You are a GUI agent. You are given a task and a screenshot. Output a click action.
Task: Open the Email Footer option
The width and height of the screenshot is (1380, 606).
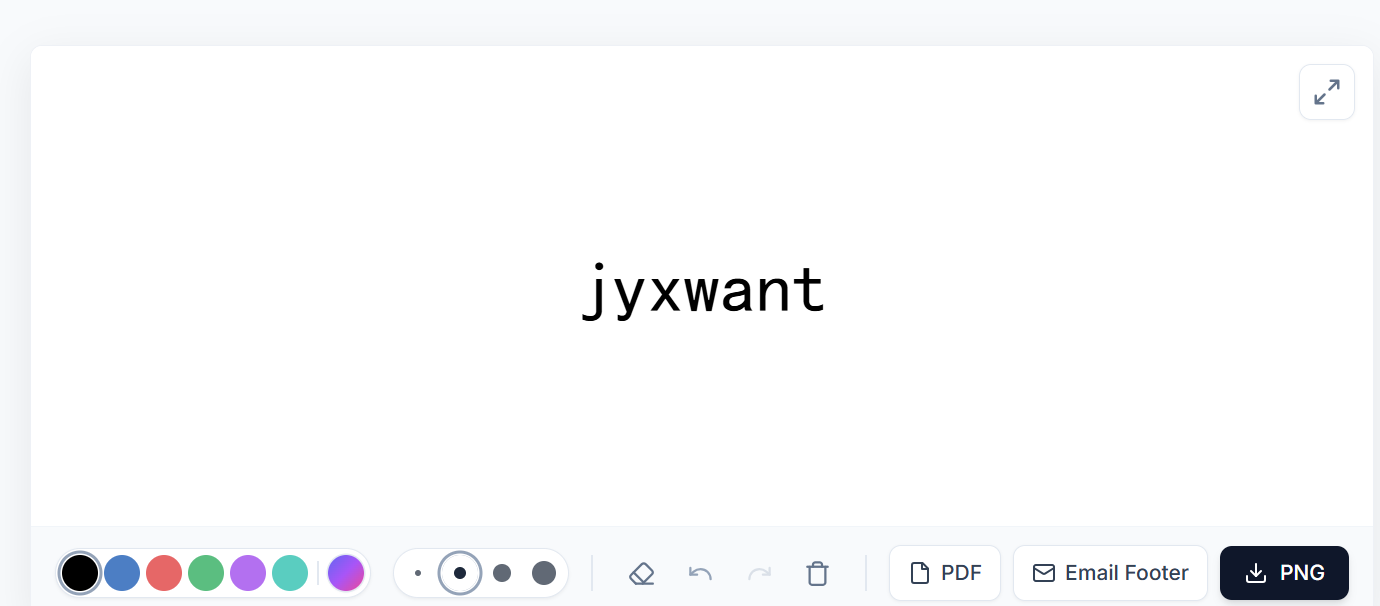pyautogui.click(x=1110, y=573)
